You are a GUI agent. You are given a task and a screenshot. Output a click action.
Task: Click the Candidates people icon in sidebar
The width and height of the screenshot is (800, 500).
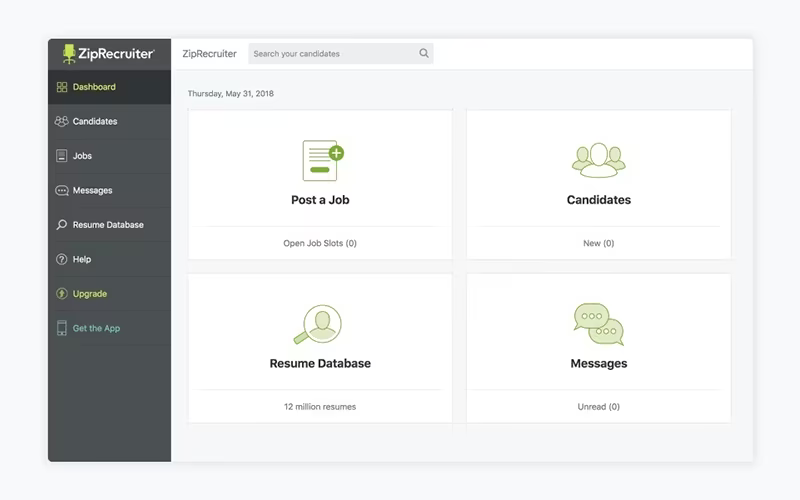(x=62, y=121)
